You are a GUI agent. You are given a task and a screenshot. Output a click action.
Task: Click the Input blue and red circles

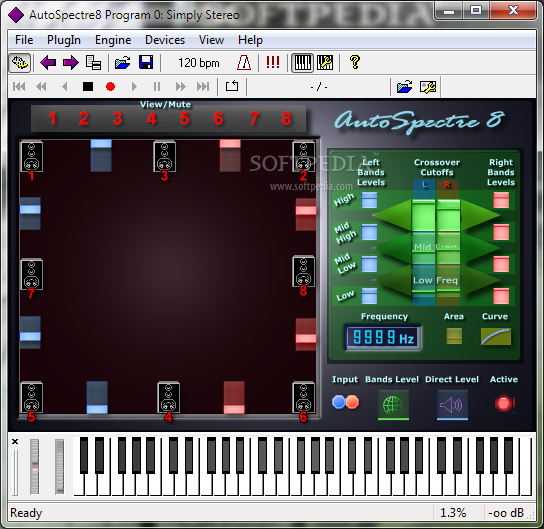coord(345,402)
